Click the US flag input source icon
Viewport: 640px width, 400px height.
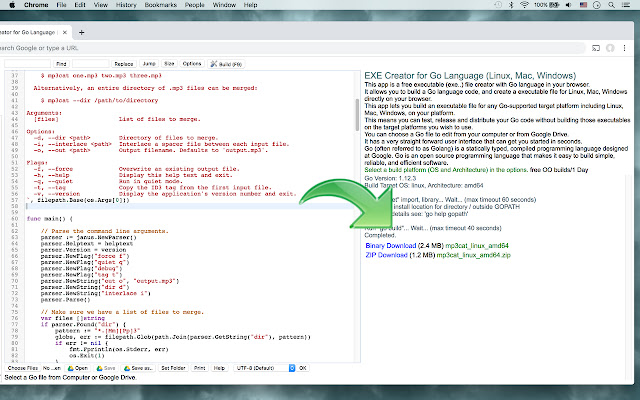(583, 5)
